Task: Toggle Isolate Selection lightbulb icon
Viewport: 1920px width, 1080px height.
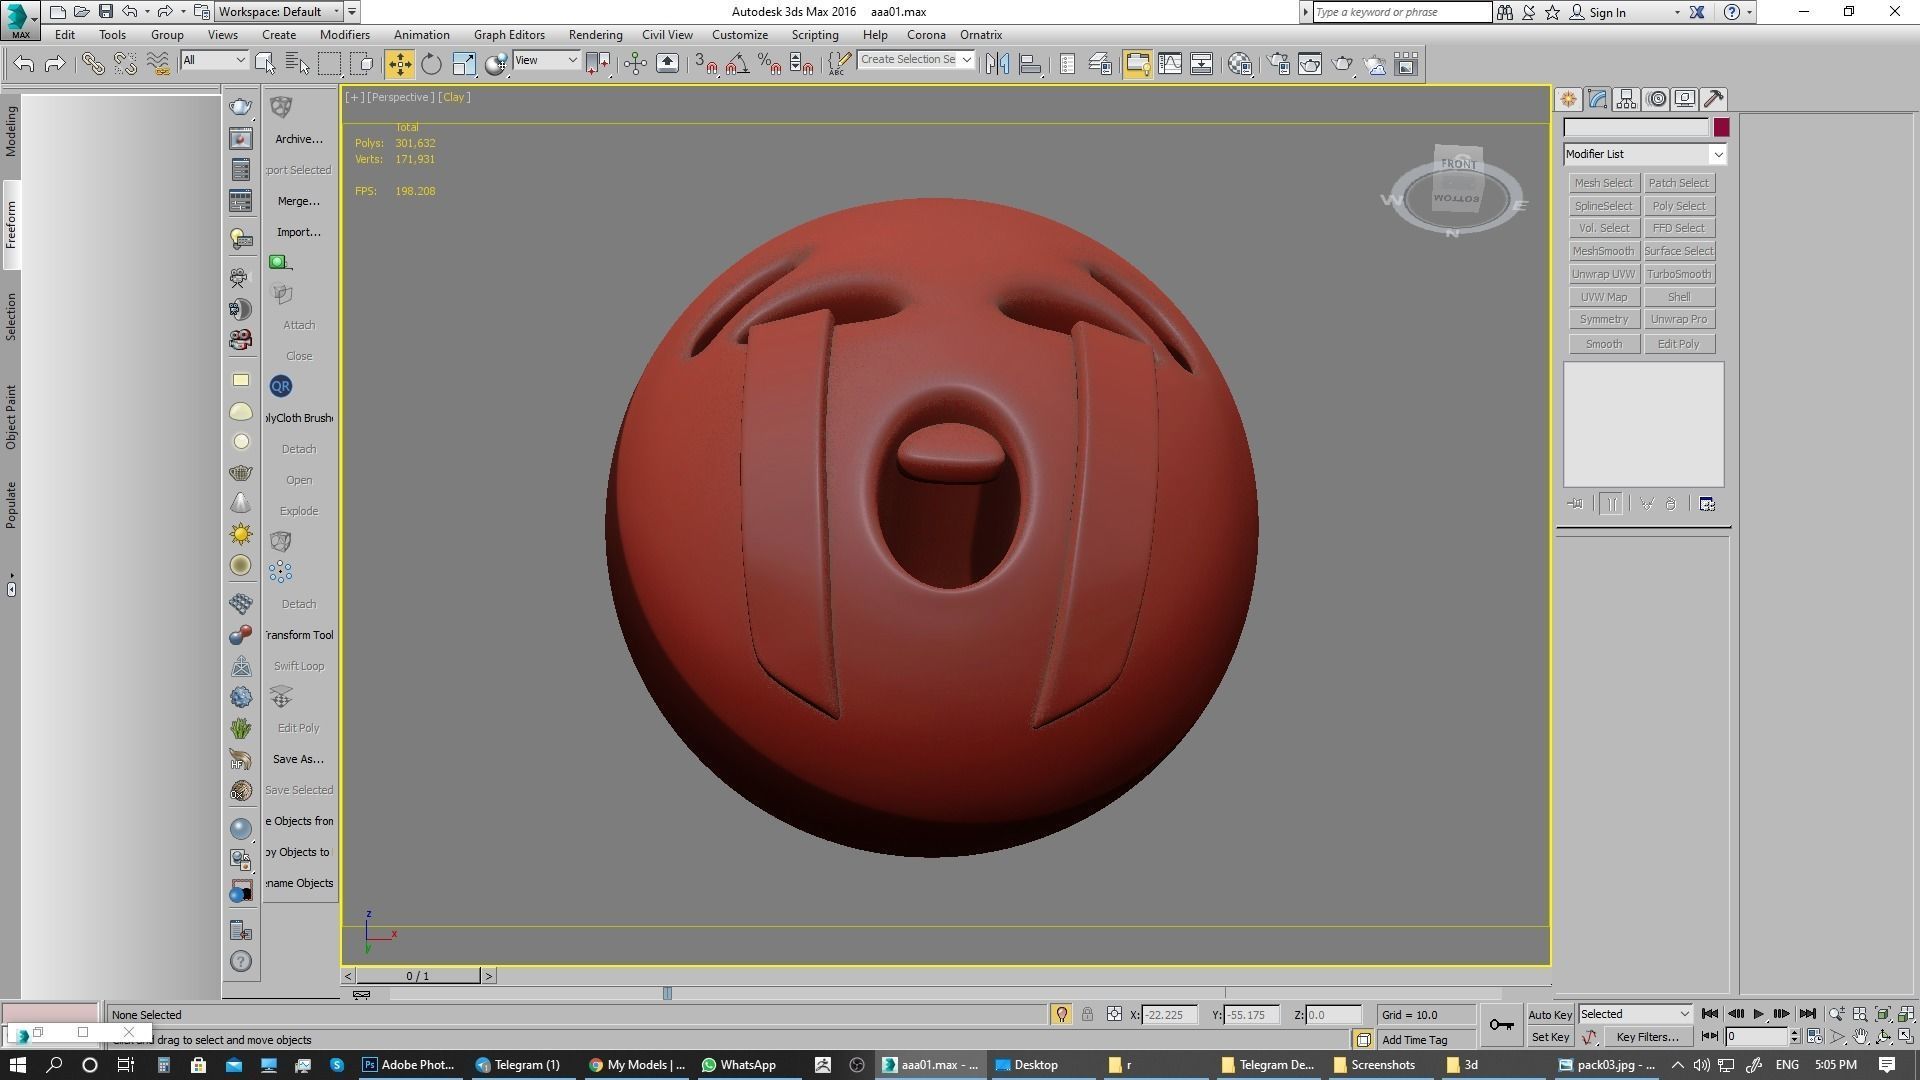Action: 1061,1015
